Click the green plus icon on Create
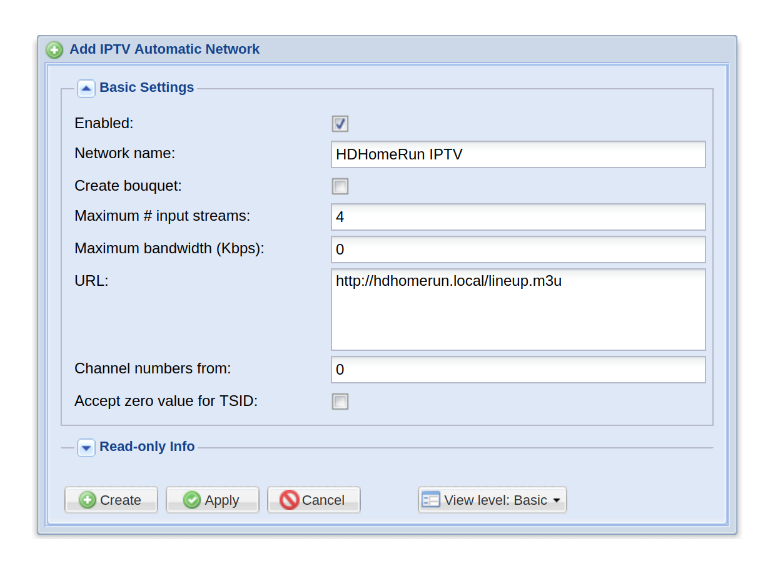The height and width of the screenshot is (571, 769). 88,500
